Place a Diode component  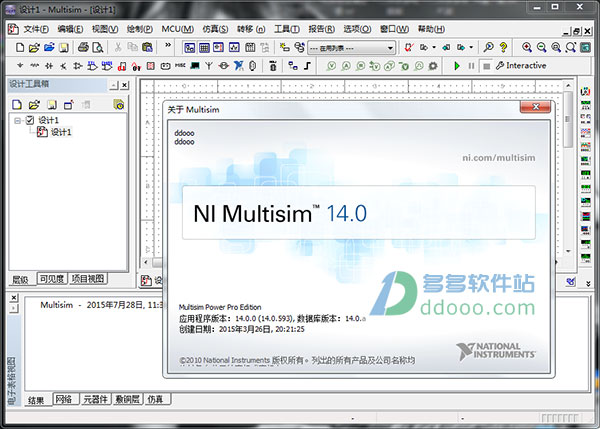tap(49, 66)
